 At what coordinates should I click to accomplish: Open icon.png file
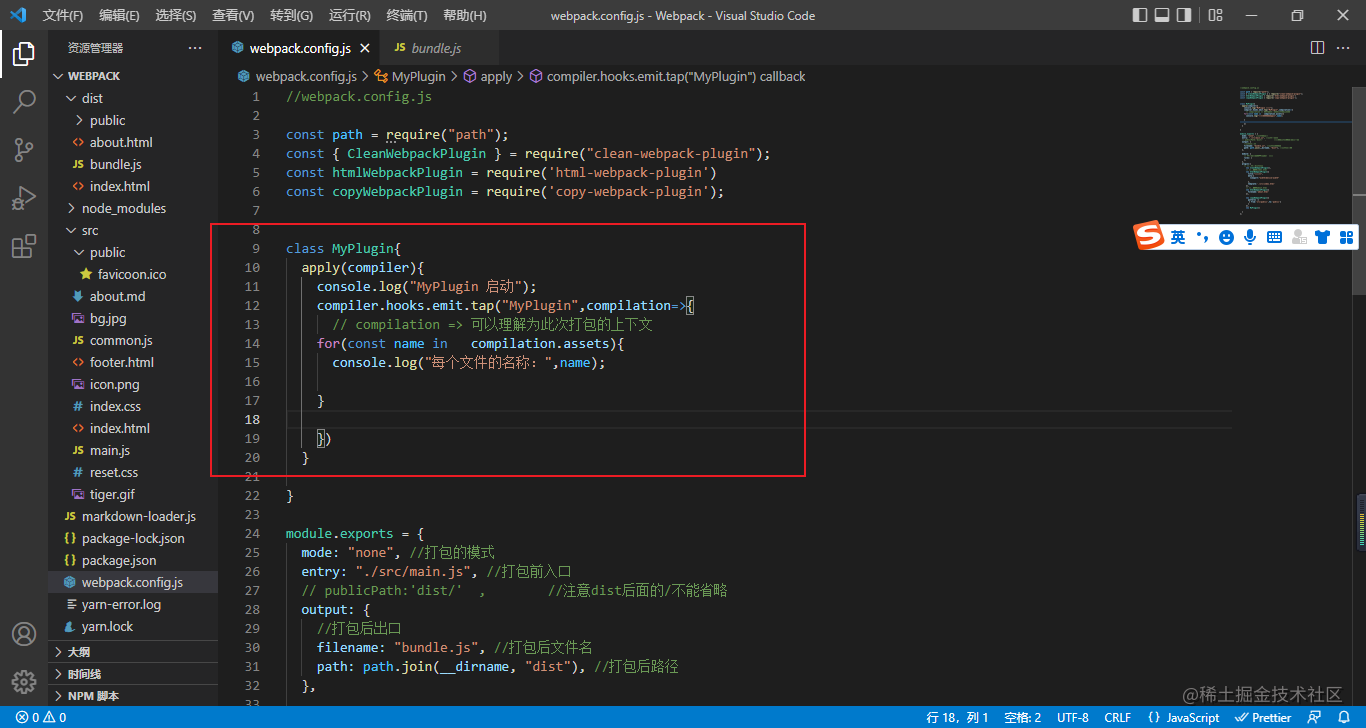tap(133, 384)
